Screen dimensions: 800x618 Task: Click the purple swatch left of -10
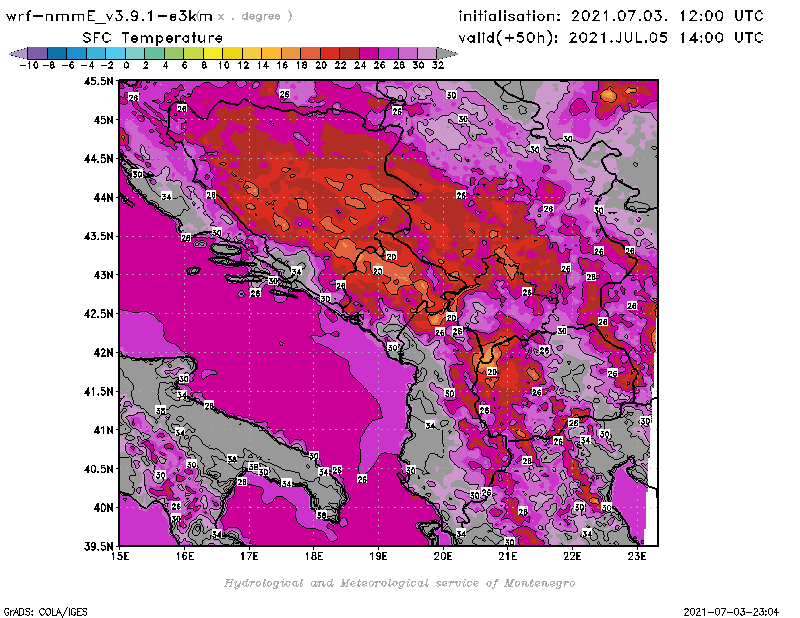[x=36, y=53]
